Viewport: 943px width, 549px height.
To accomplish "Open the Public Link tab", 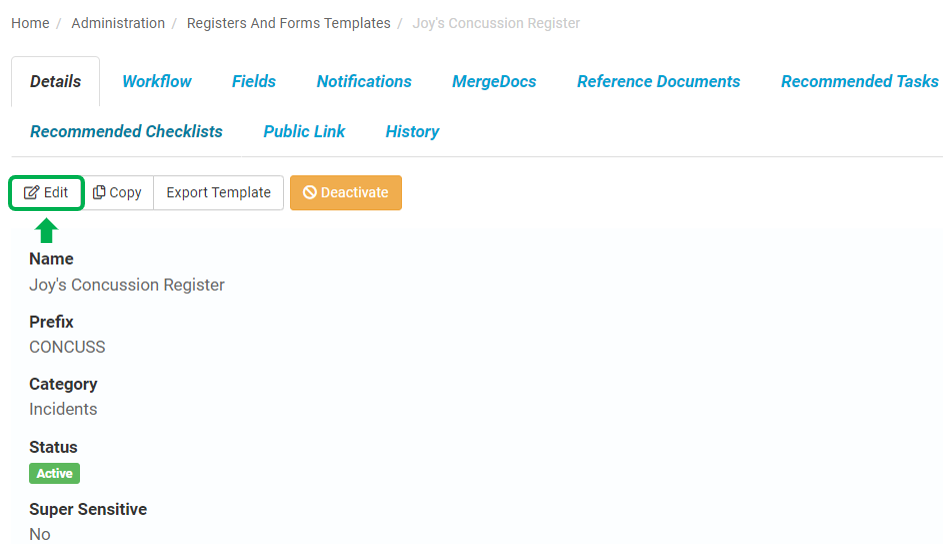I will [304, 131].
